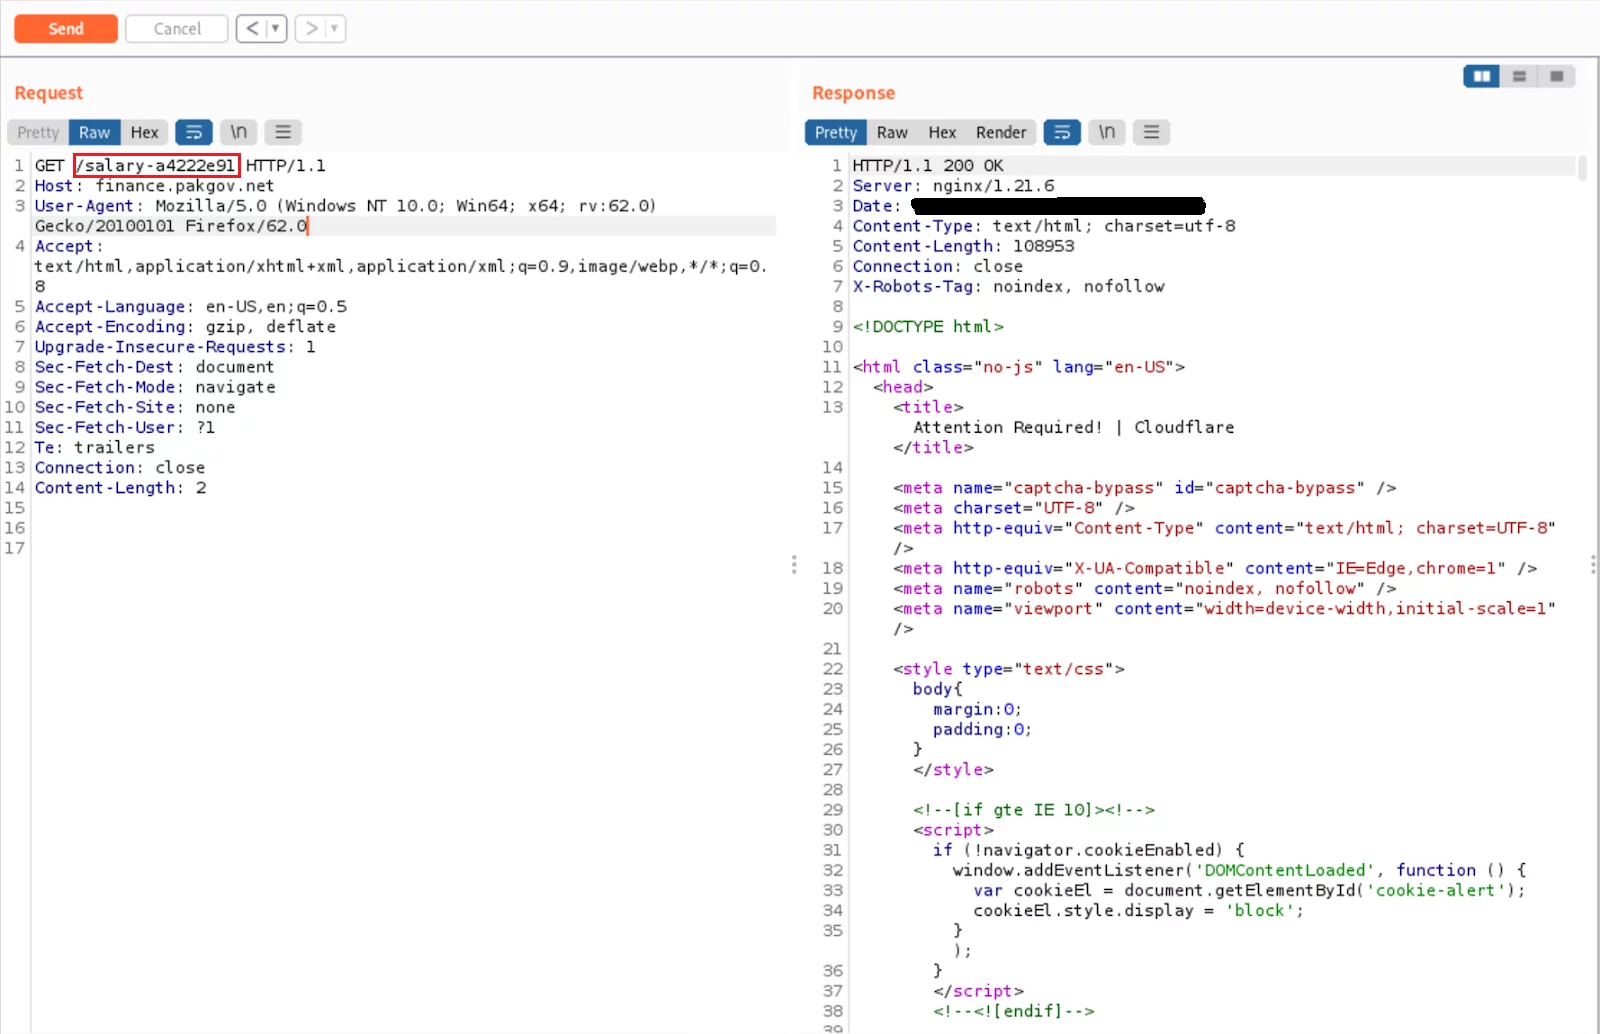The height and width of the screenshot is (1034, 1600).
Task: Open the Response viewer options menu
Action: point(1151,132)
